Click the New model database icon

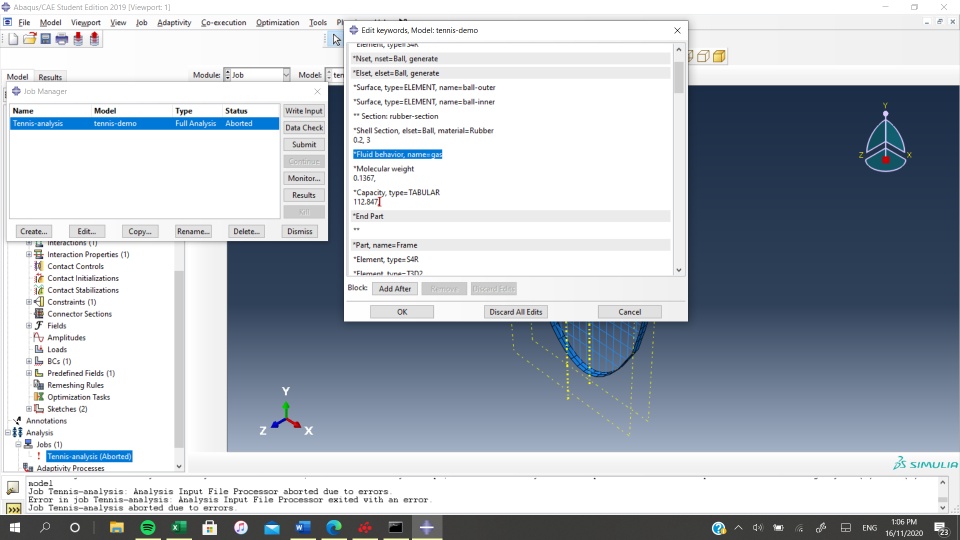point(13,39)
